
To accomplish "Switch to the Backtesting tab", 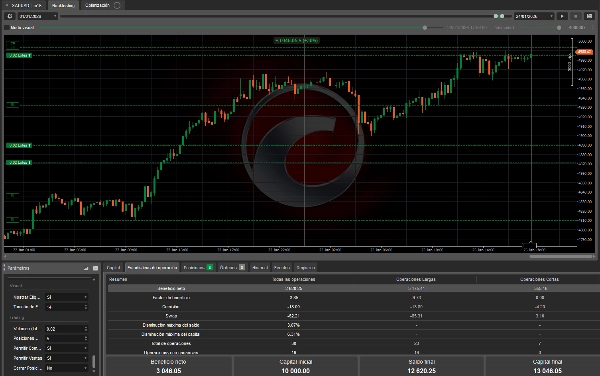I will [x=63, y=5].
